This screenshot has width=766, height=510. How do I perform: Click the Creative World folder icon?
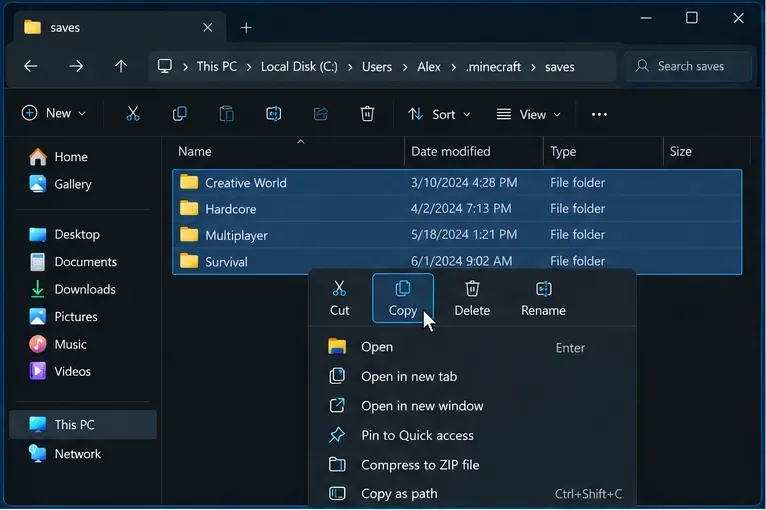click(x=189, y=182)
